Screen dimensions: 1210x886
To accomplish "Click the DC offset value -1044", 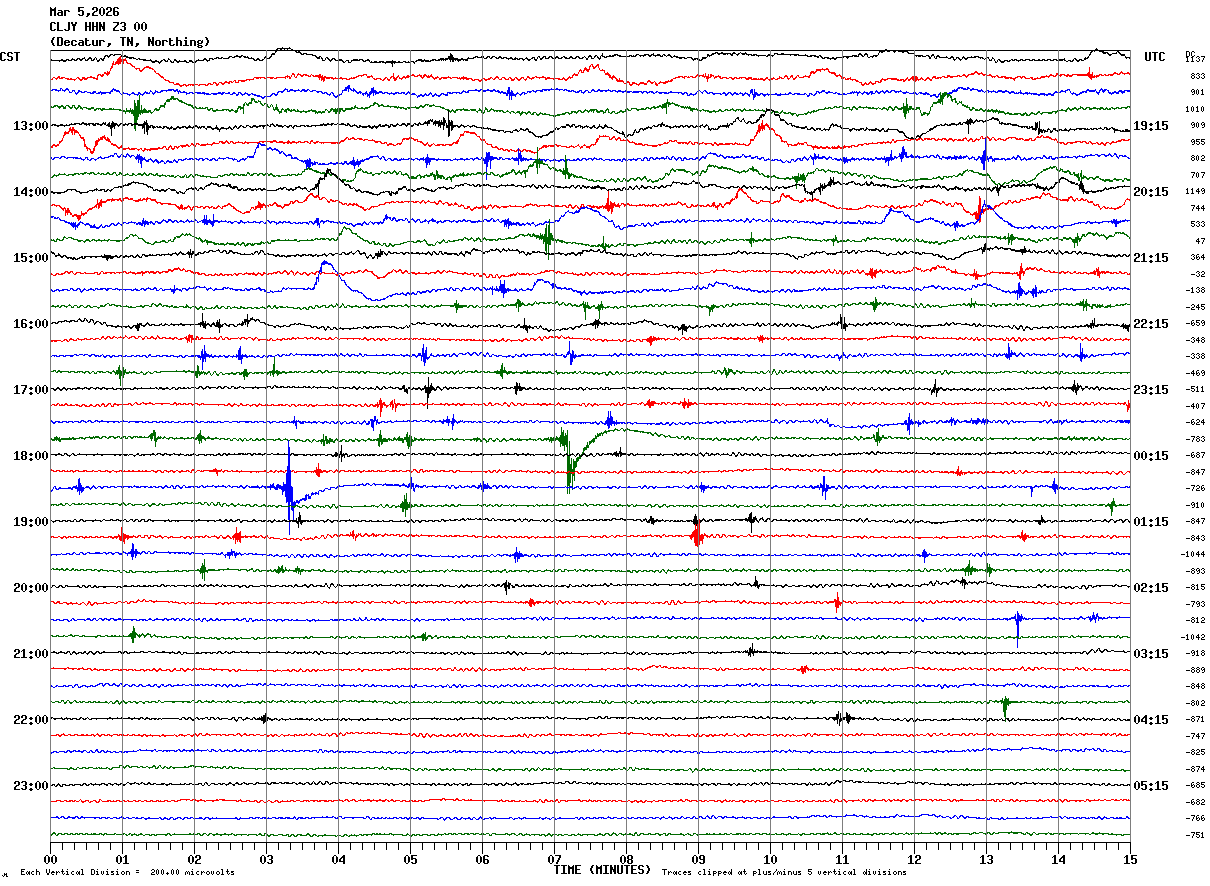I will 1194,554.
